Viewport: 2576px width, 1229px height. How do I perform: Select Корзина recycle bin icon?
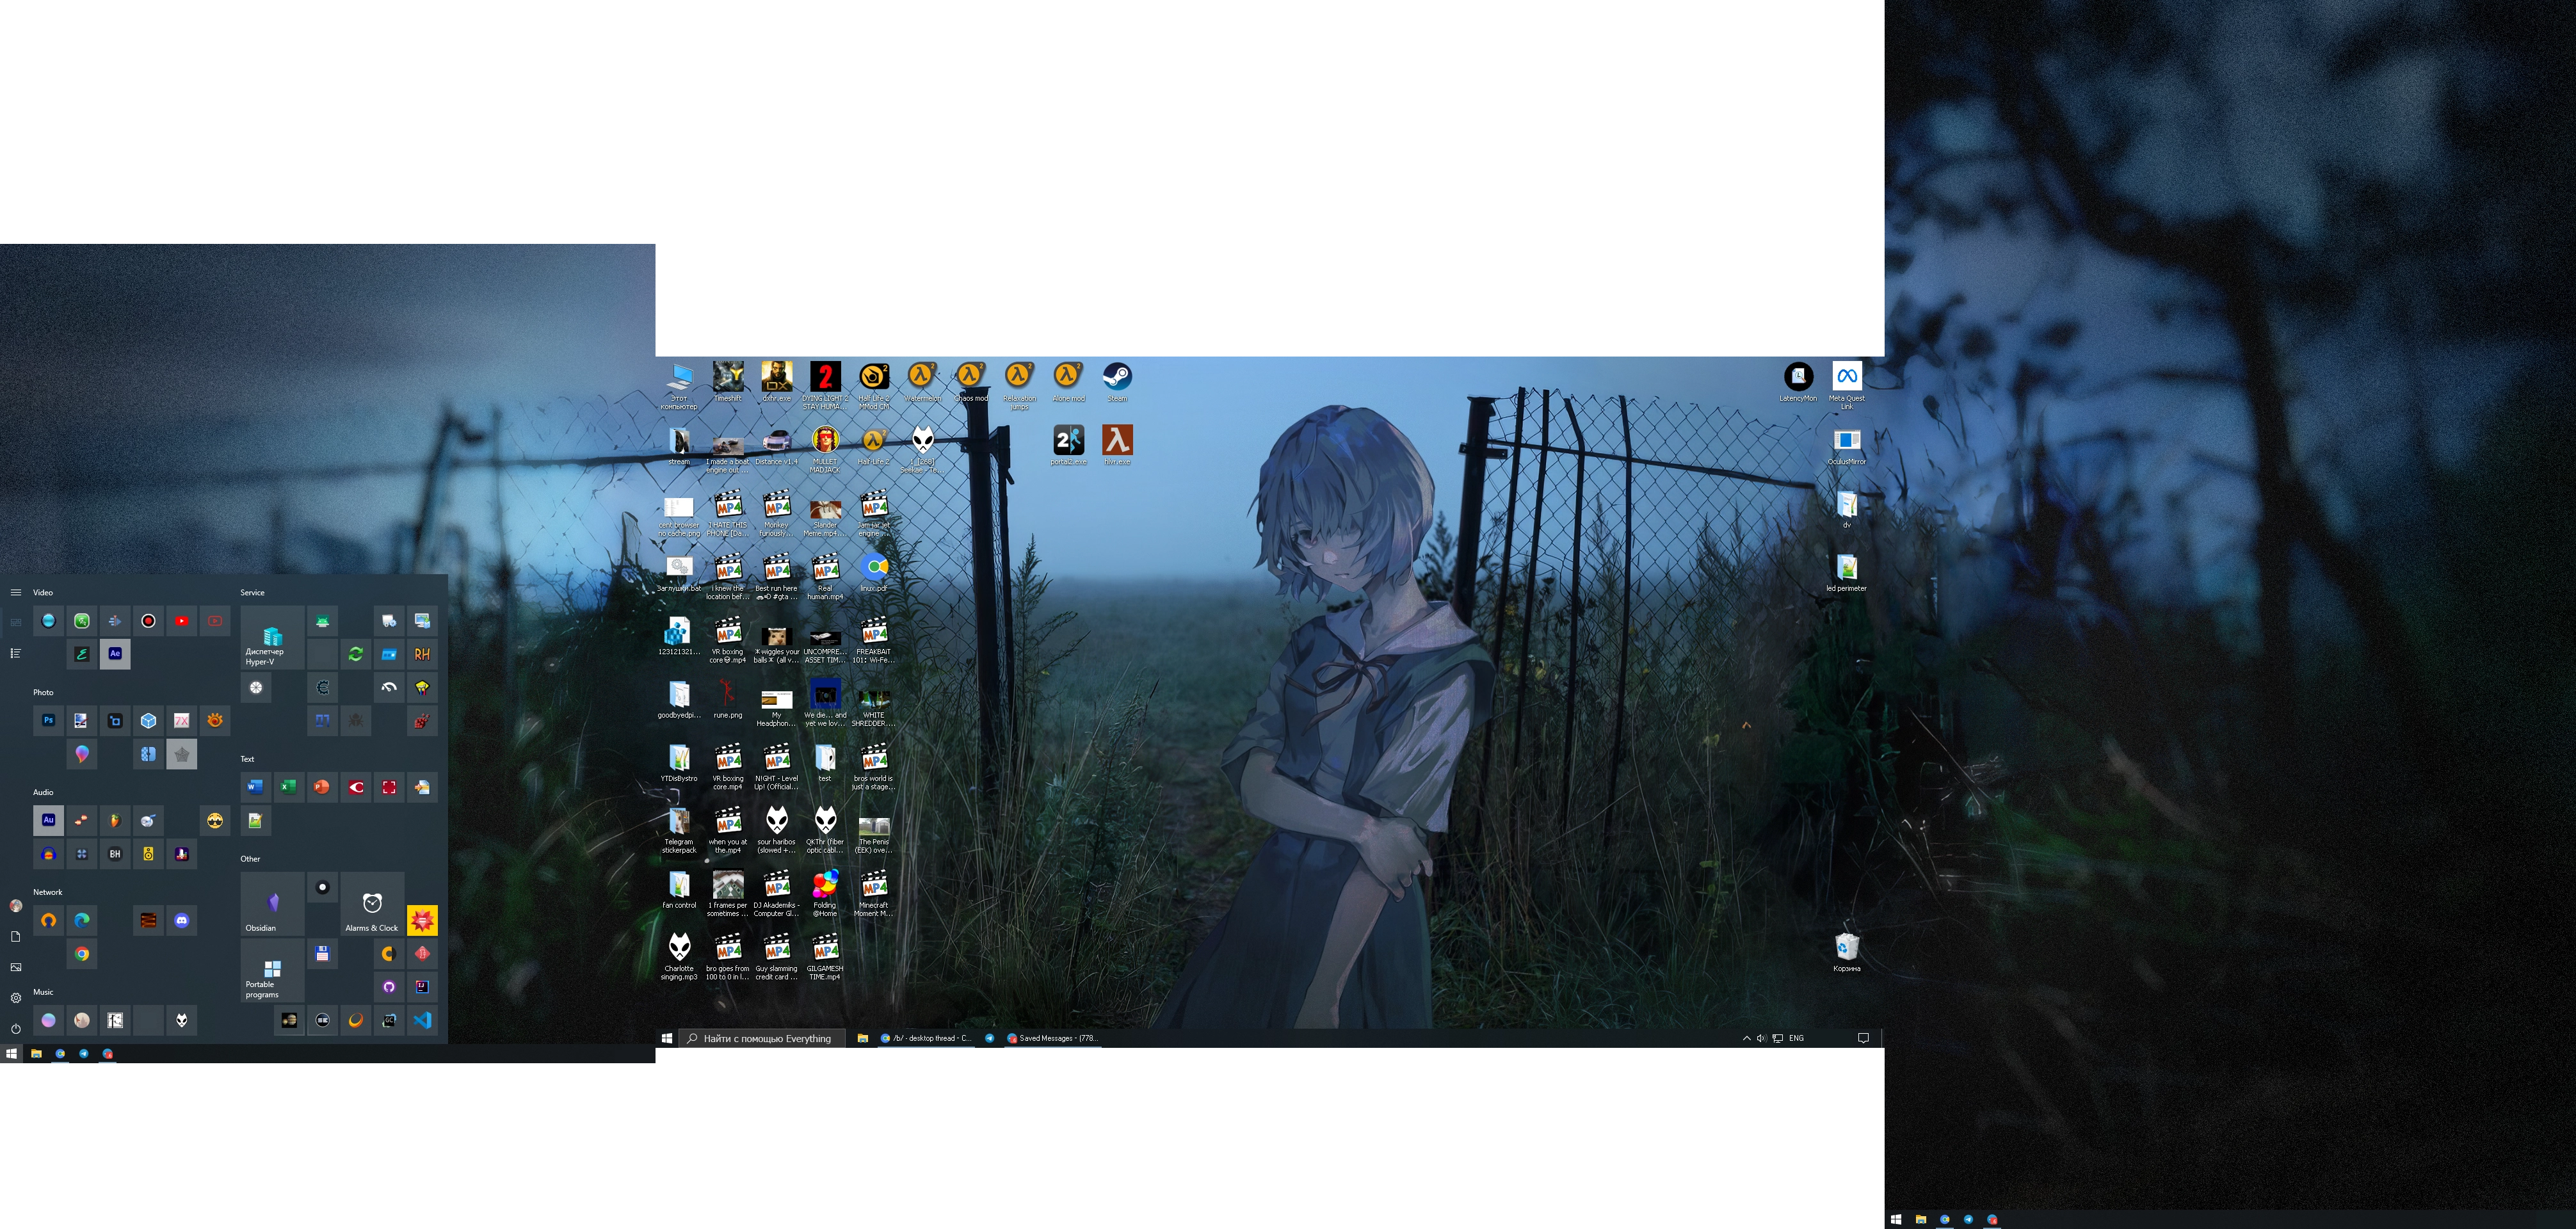1847,952
